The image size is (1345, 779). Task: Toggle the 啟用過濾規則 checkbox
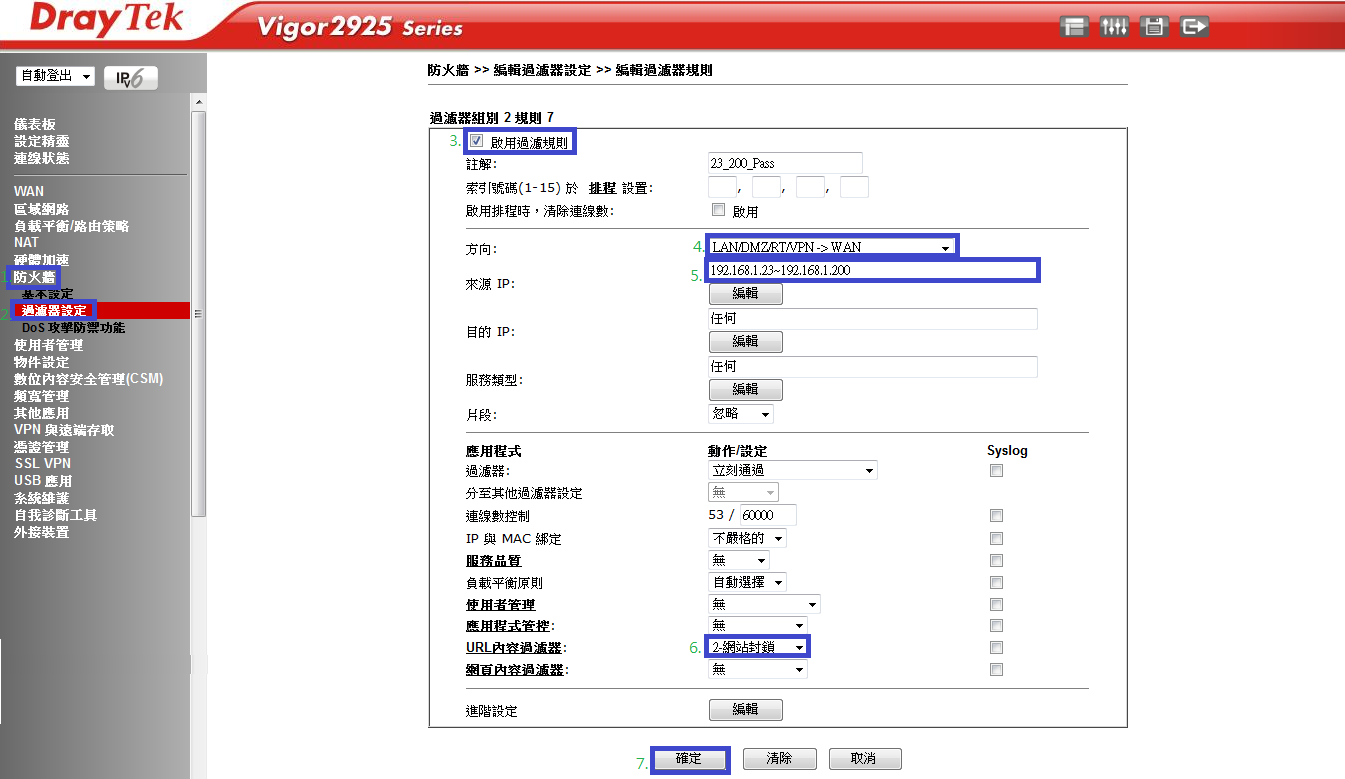pyautogui.click(x=477, y=141)
